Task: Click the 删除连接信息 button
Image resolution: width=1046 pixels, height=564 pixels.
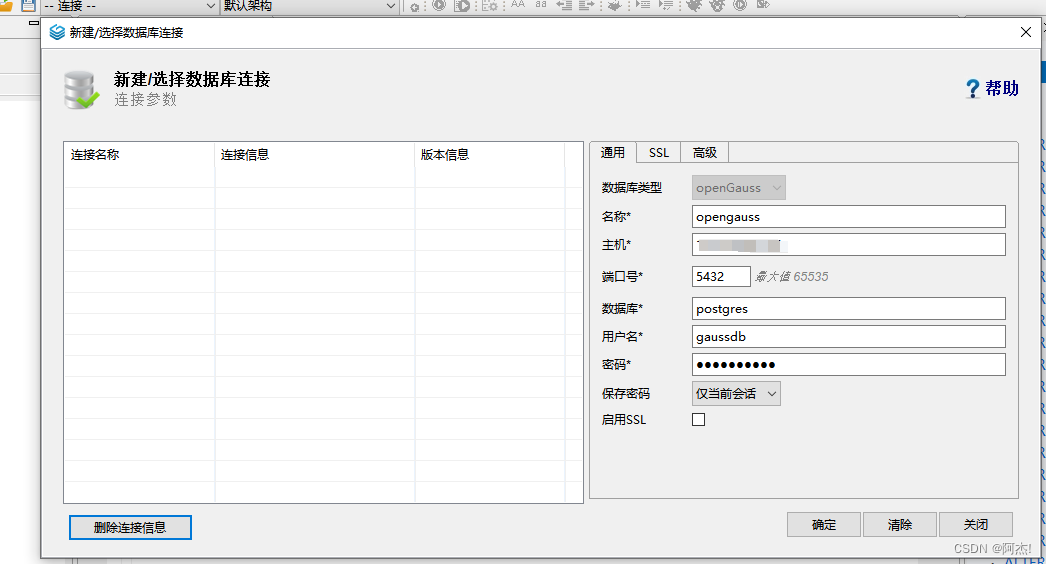Action: click(x=130, y=527)
